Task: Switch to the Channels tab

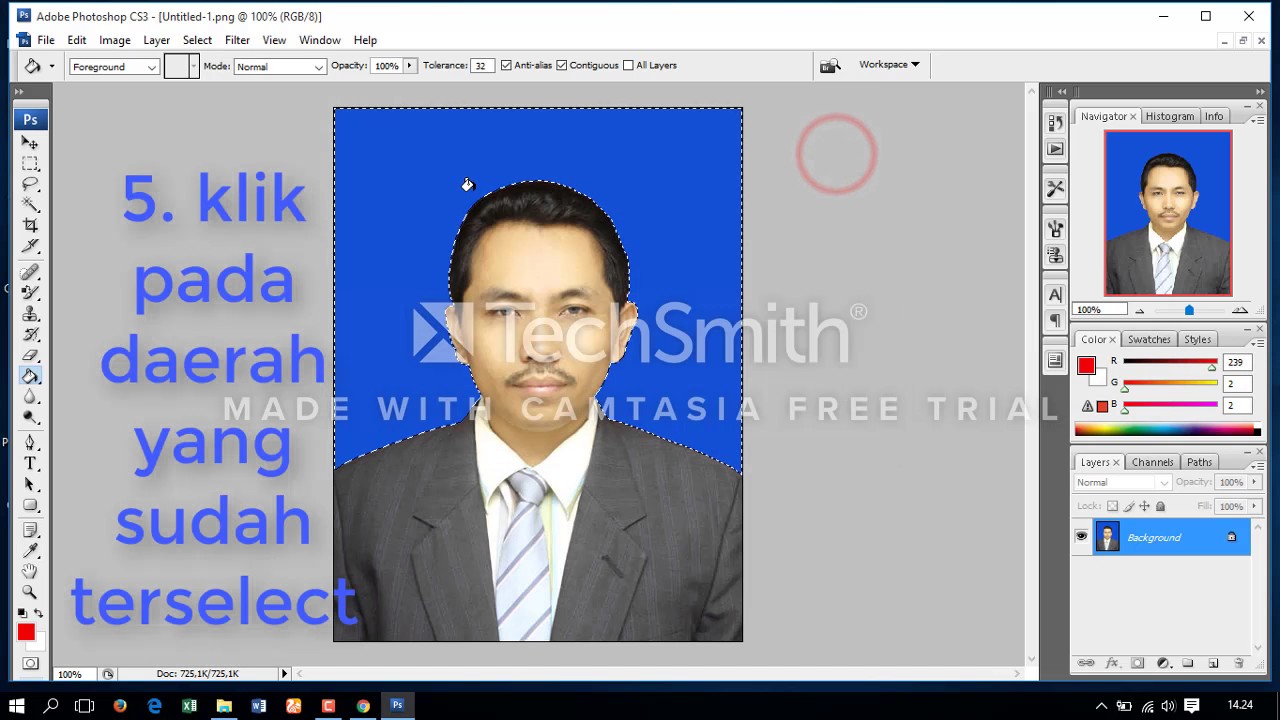Action: 1152,462
